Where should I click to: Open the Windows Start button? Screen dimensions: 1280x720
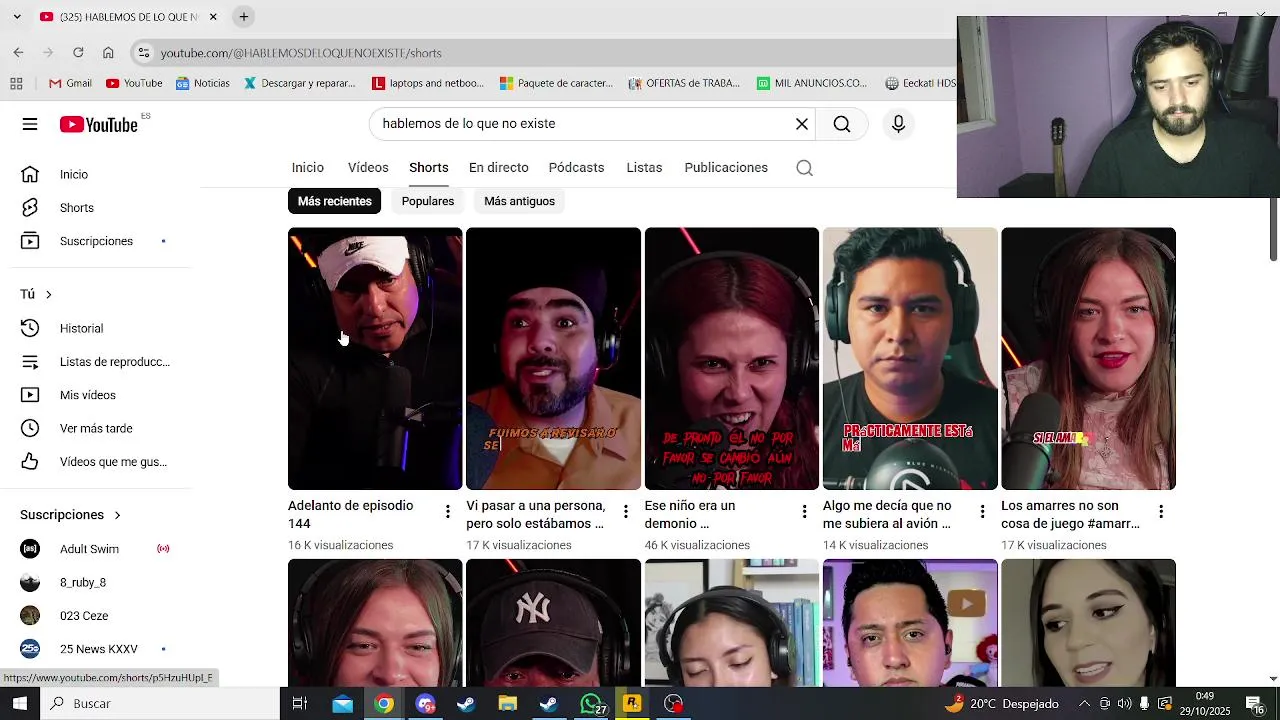coord(19,704)
